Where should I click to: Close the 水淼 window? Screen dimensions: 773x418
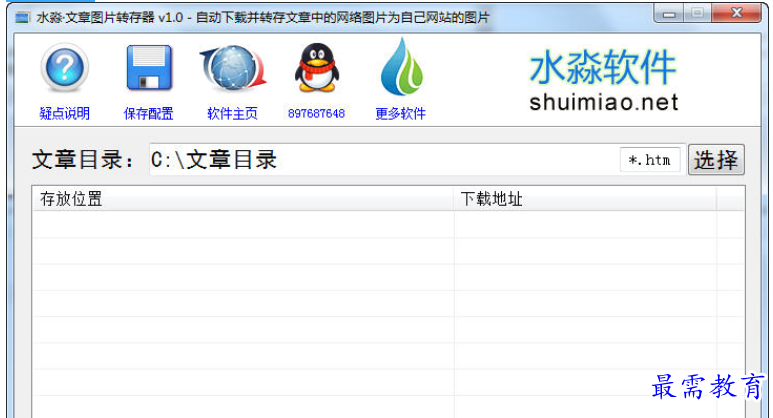coord(737,13)
